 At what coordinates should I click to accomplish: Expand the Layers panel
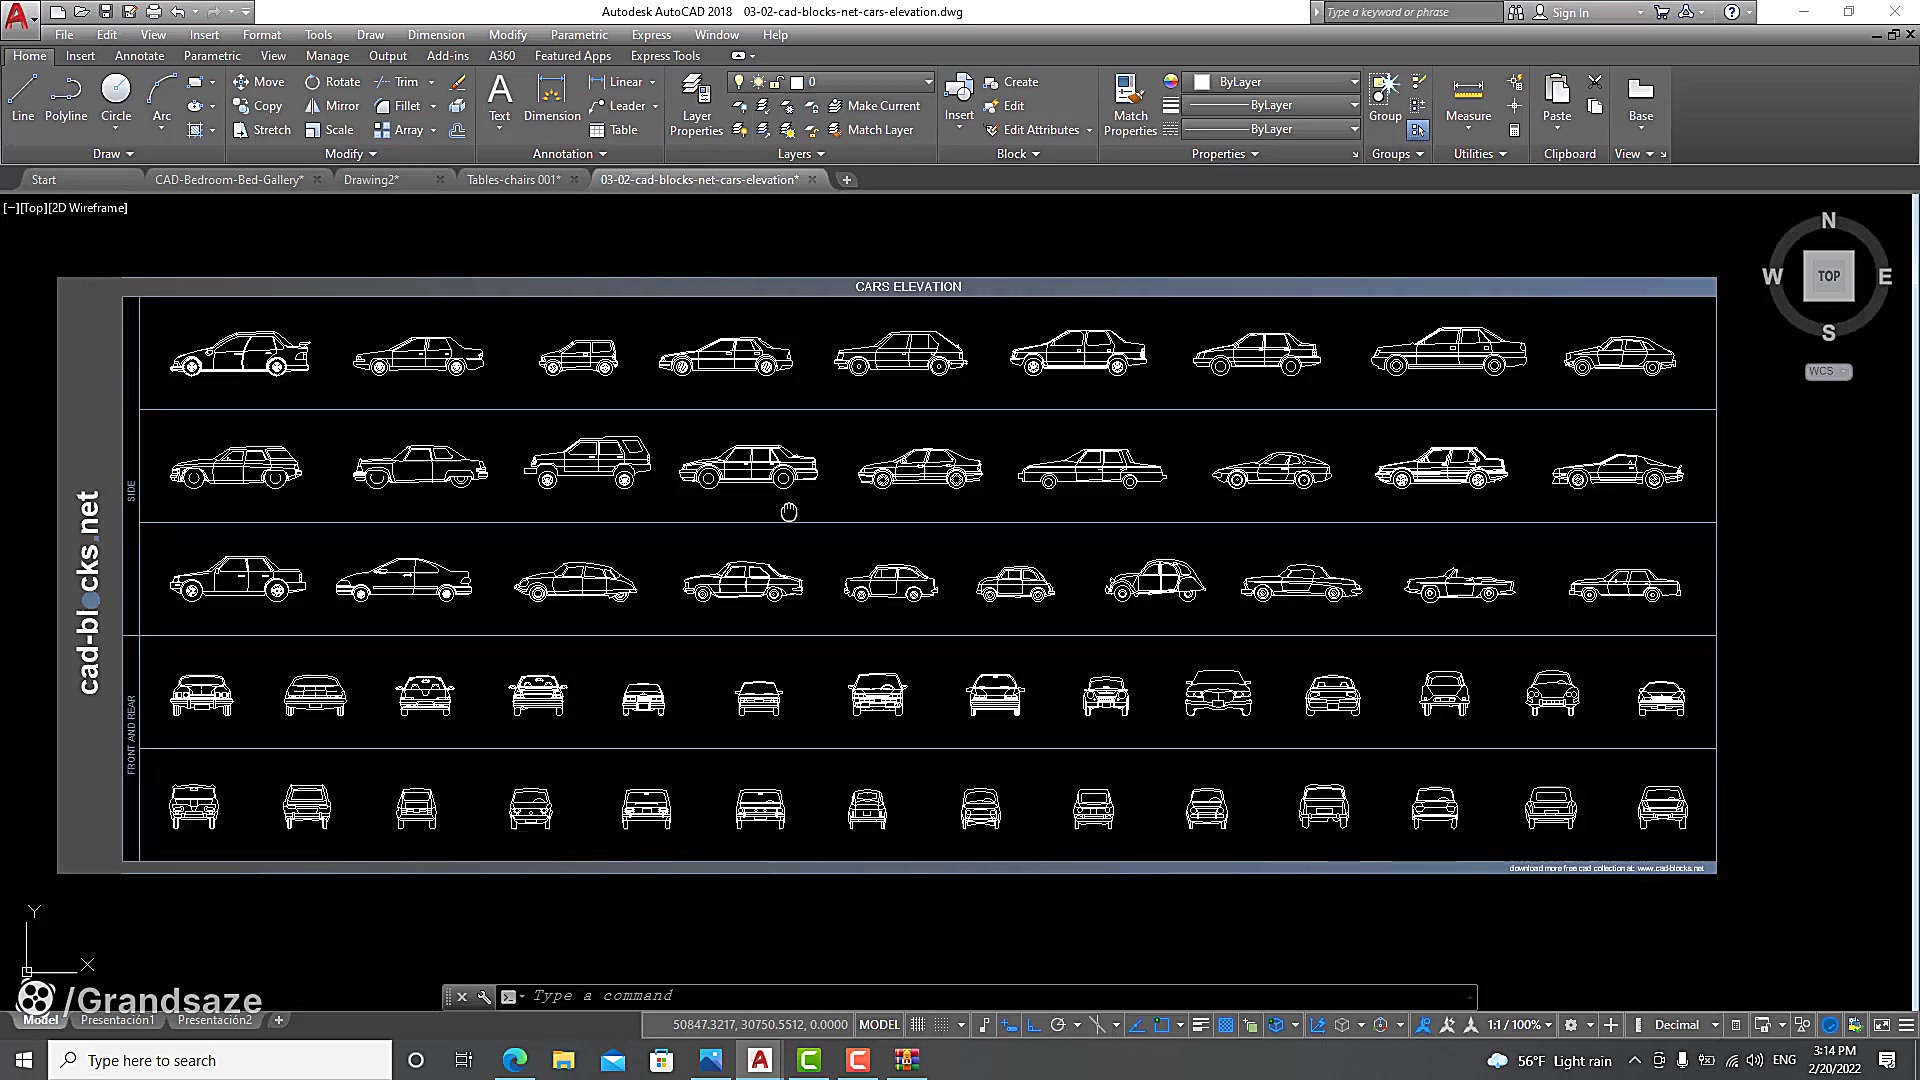pyautogui.click(x=802, y=154)
